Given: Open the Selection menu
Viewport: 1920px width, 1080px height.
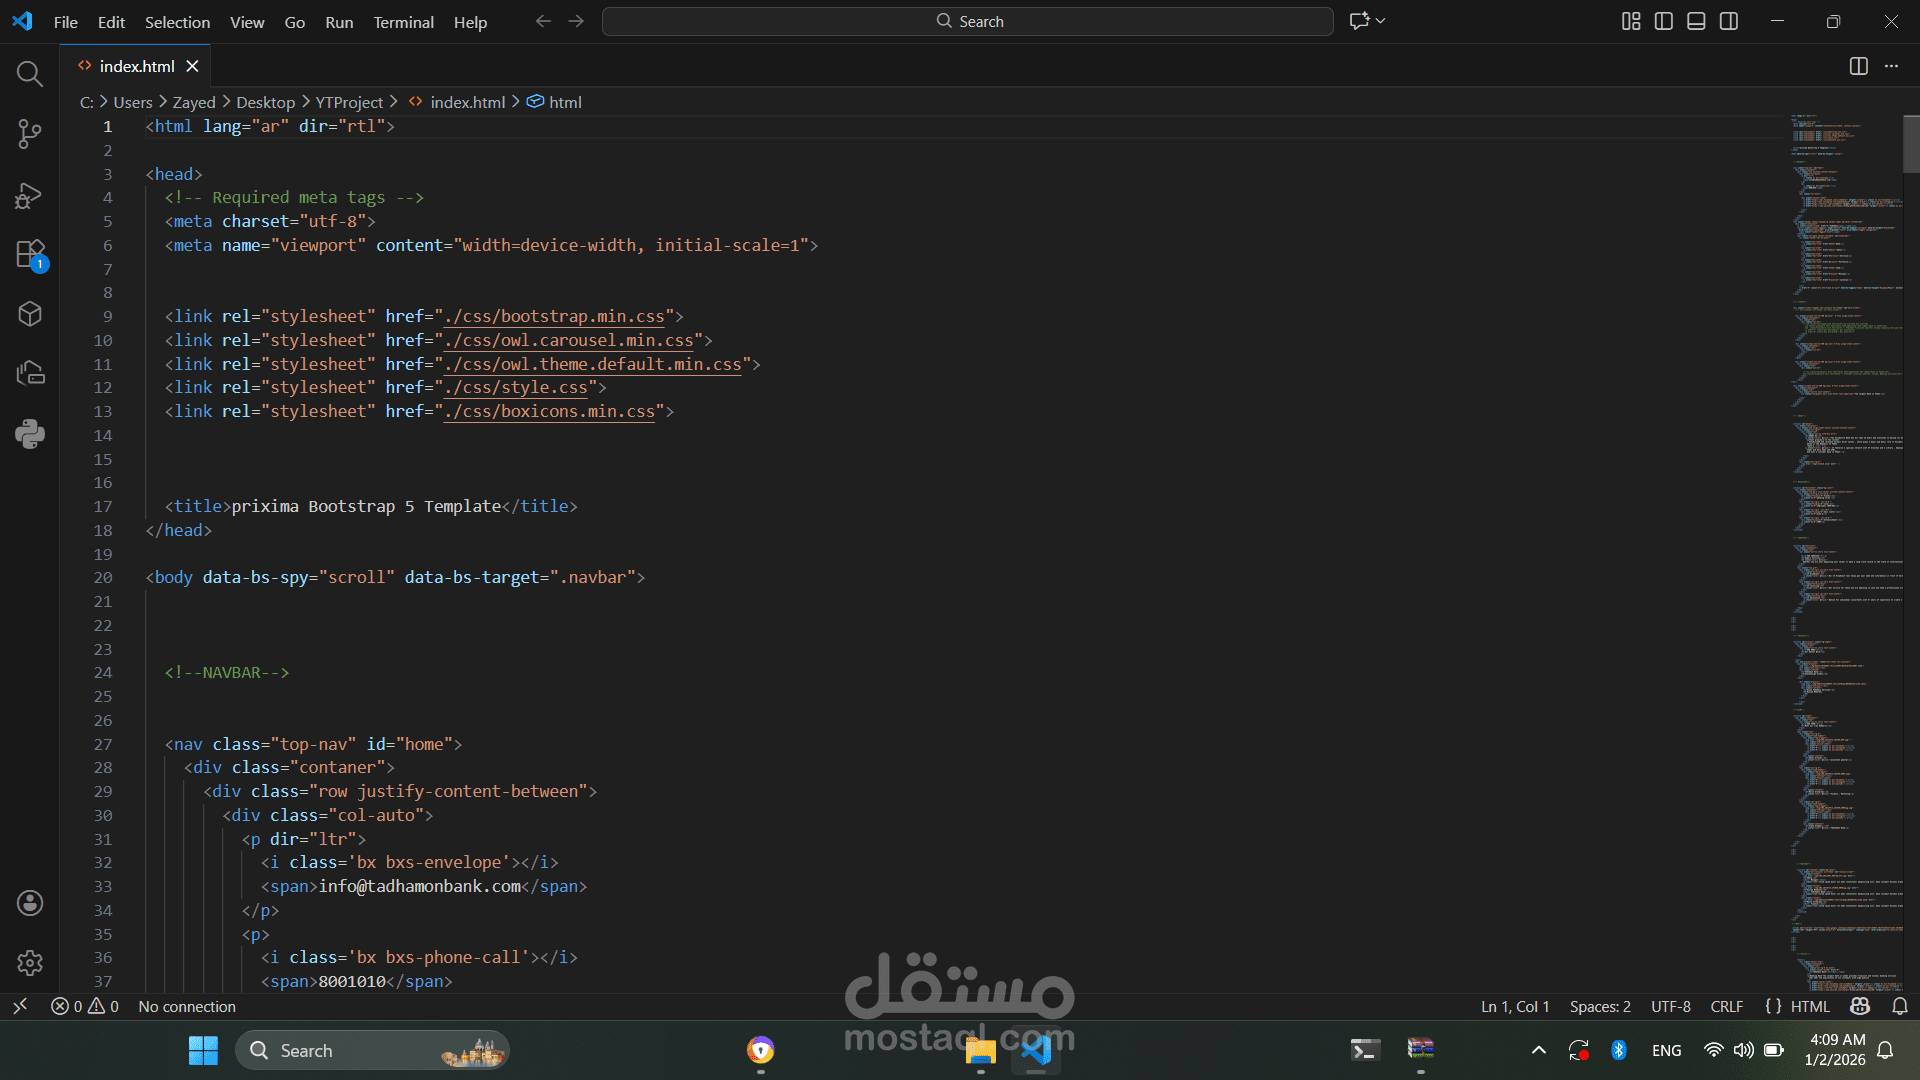Looking at the screenshot, I should [177, 22].
